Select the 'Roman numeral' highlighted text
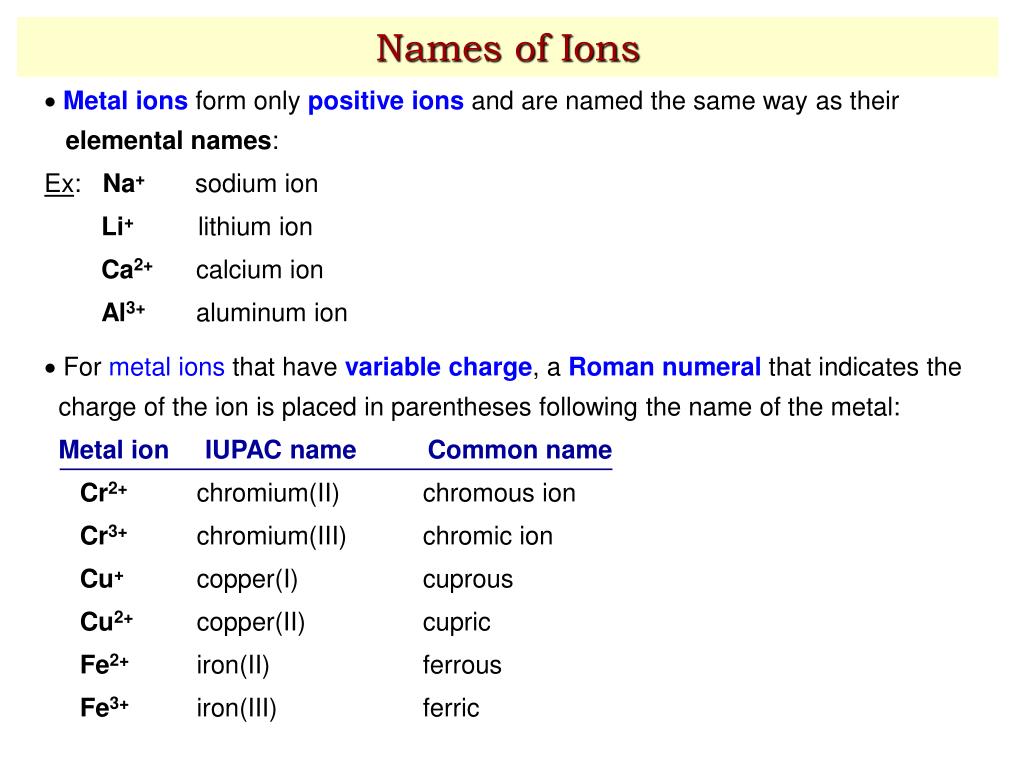This screenshot has width=1024, height=768. click(665, 367)
